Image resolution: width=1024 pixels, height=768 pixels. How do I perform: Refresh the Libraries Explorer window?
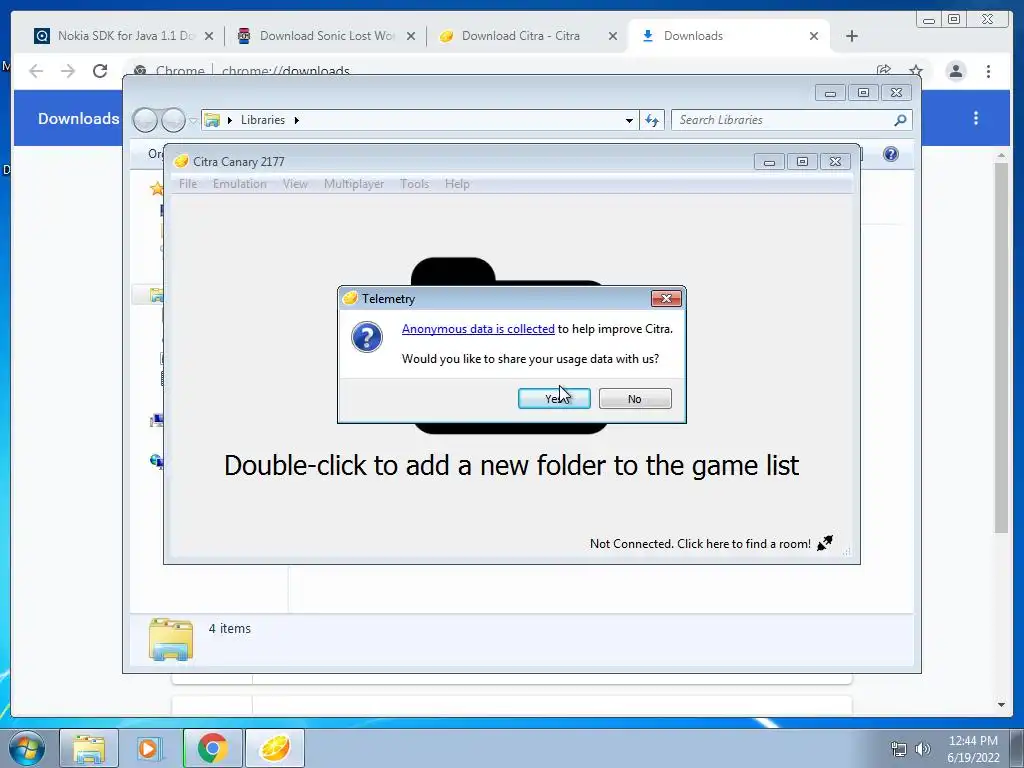[x=652, y=120]
